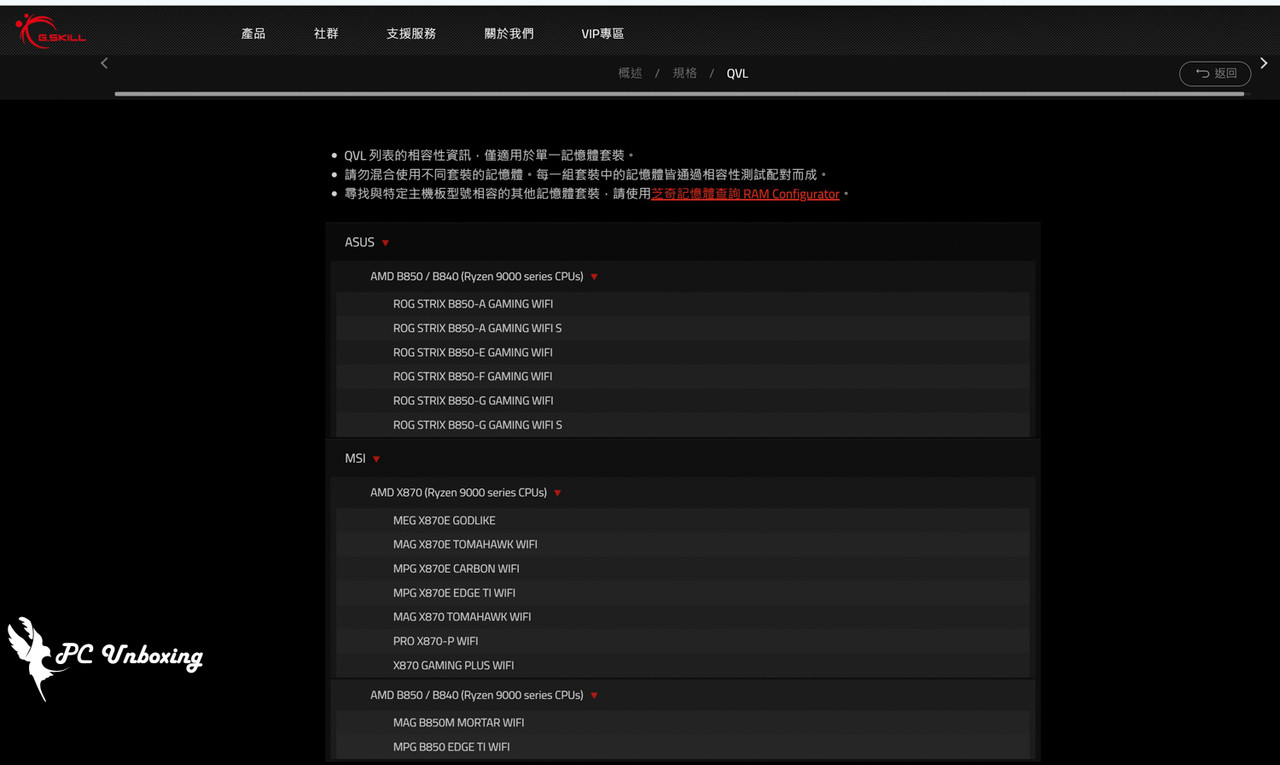
Task: Select ROG STRIX B850-E GAMING WIFI row
Action: point(683,352)
